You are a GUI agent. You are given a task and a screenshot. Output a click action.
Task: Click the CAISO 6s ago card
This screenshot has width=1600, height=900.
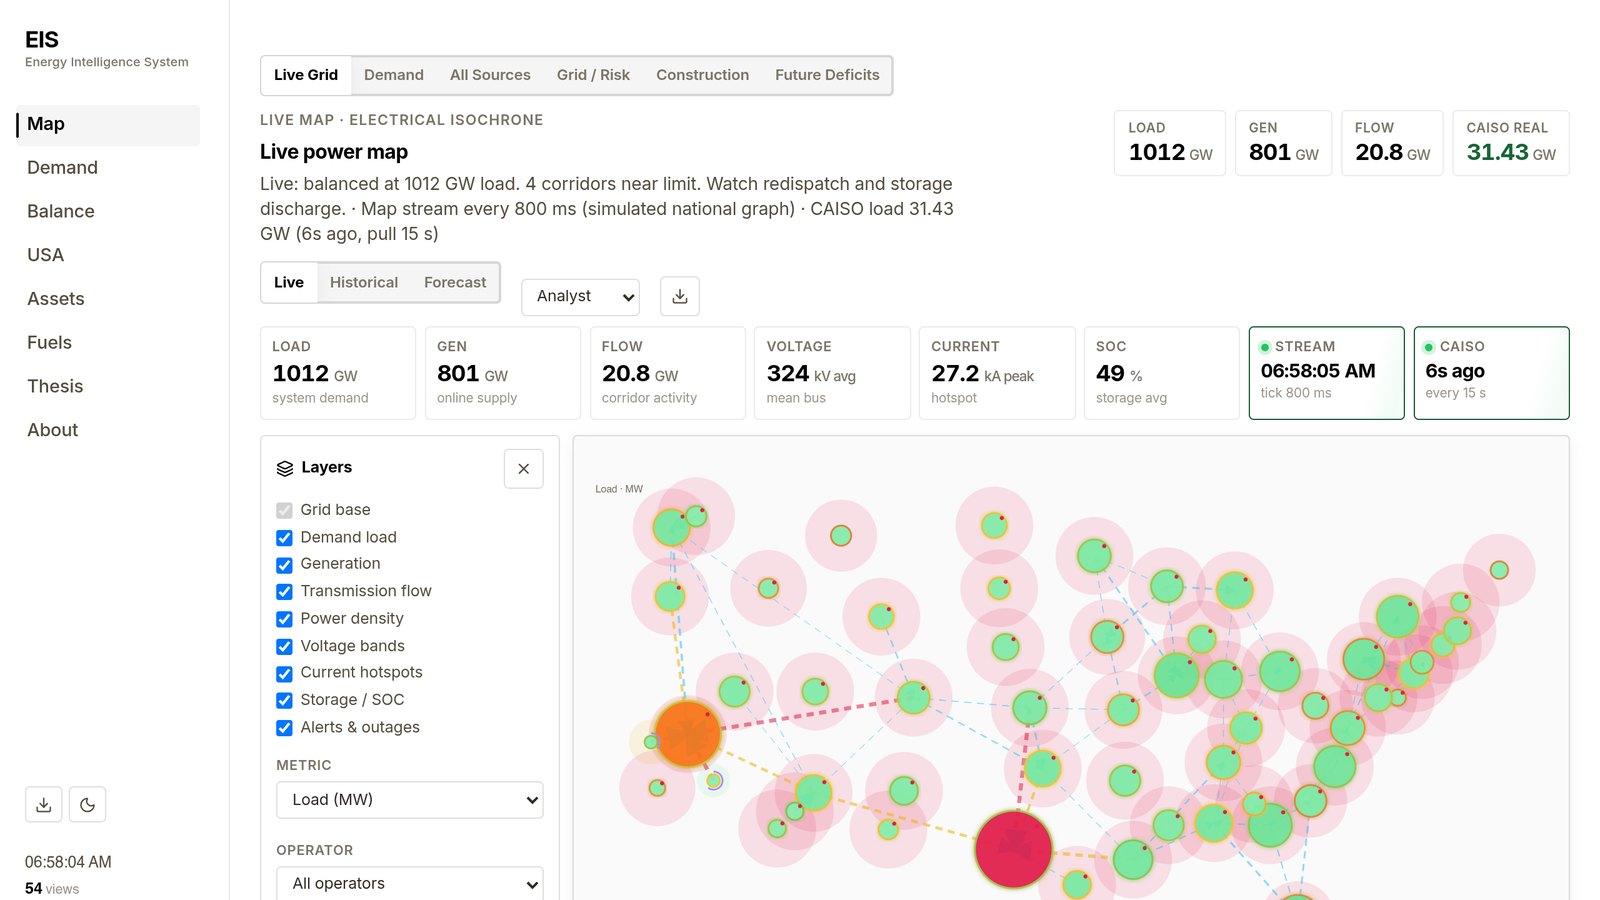click(x=1492, y=373)
